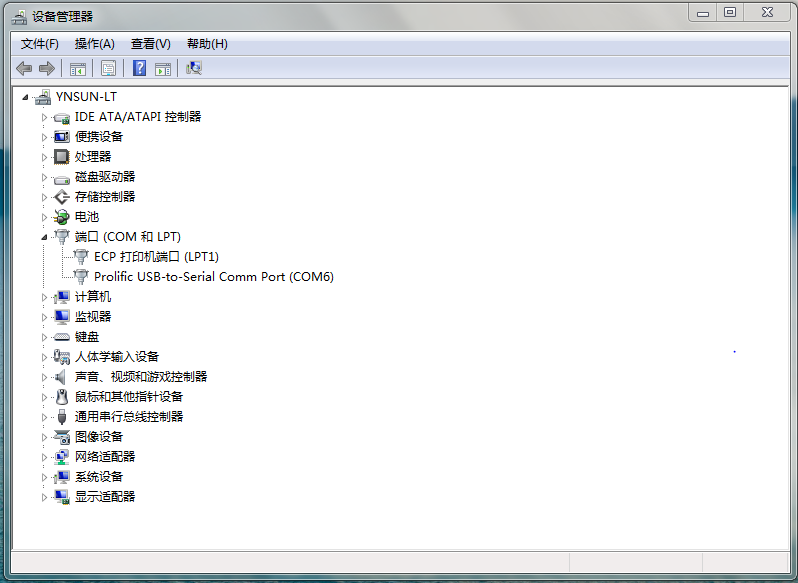Click the IDE ATA/ATAPI 控制器 icon

(x=62, y=117)
